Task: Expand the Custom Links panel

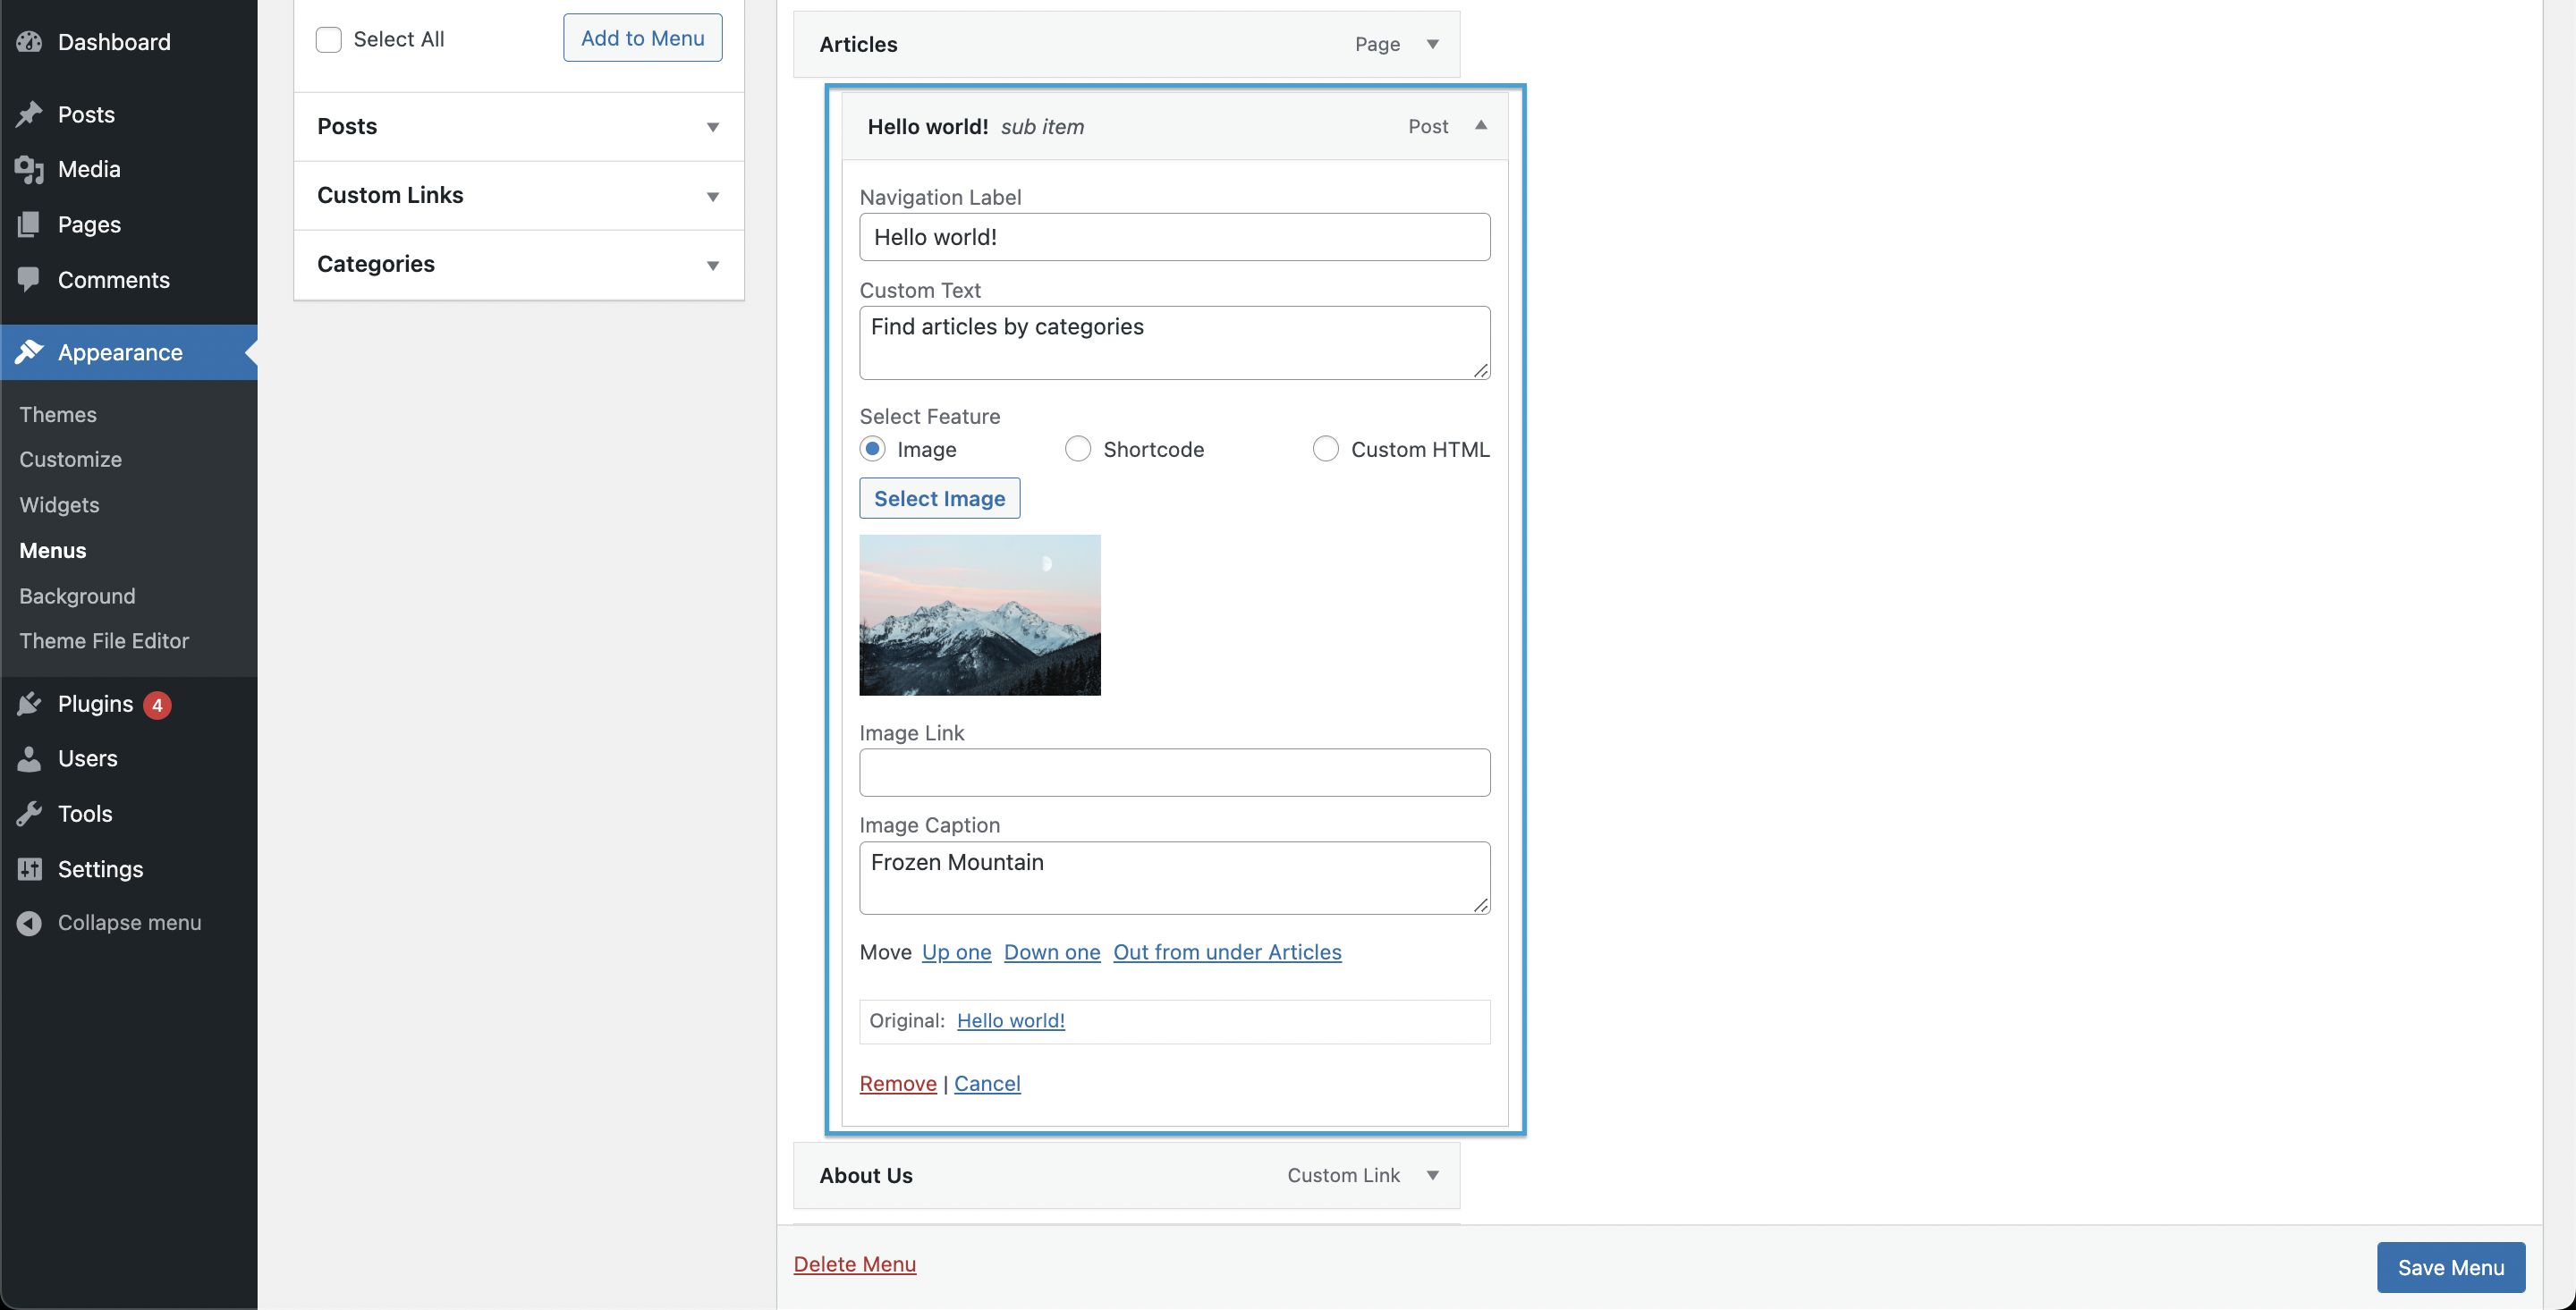Action: coord(518,195)
